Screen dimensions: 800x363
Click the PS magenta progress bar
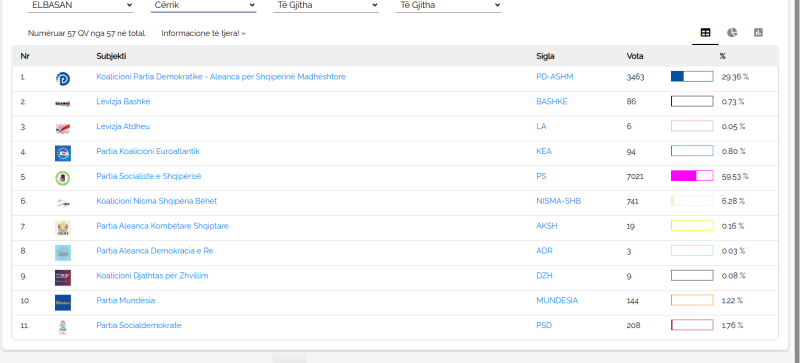pos(692,176)
